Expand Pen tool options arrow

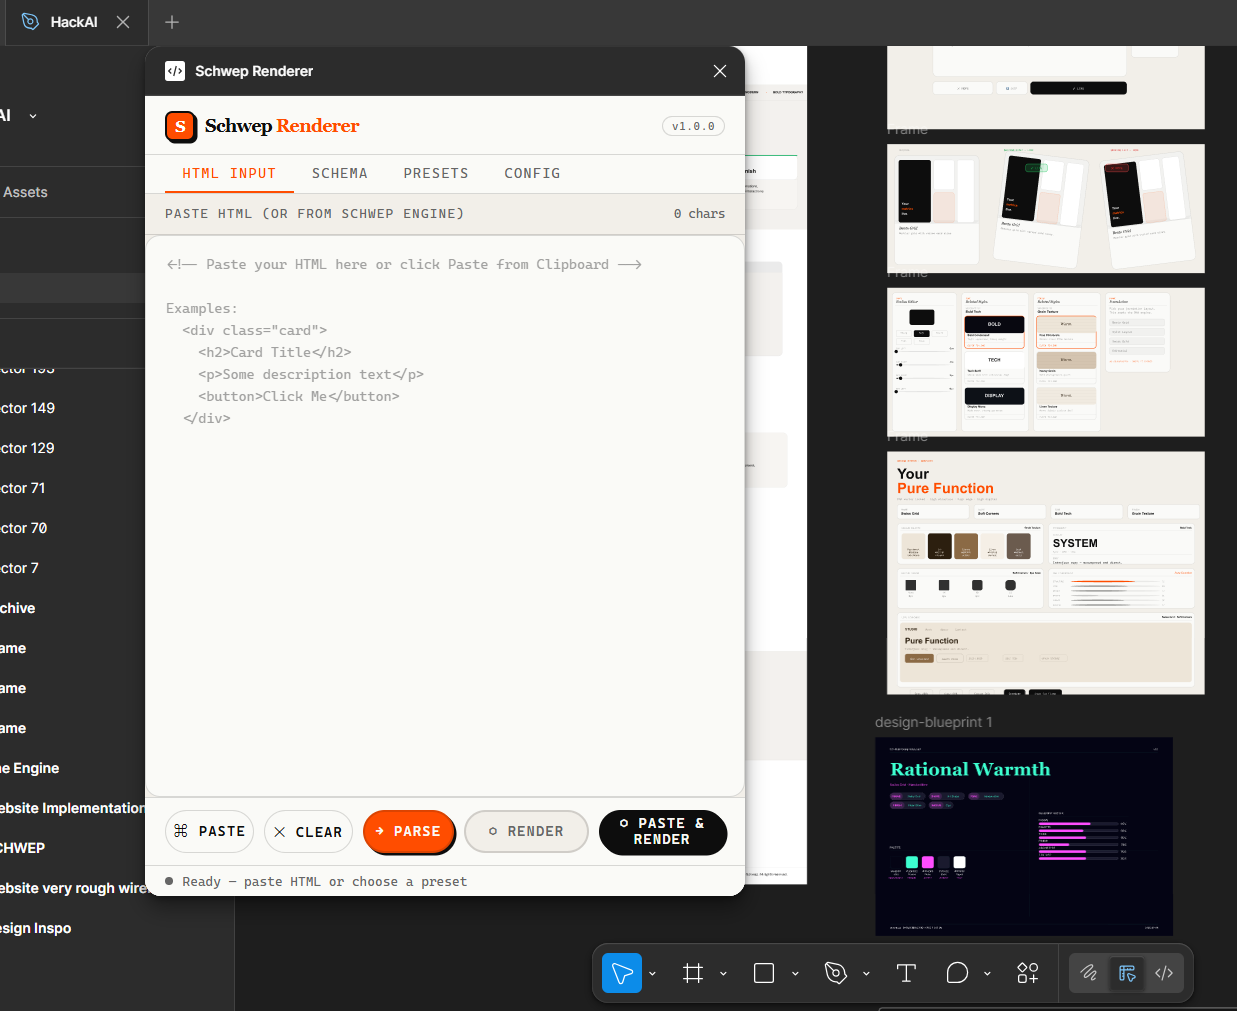pos(866,973)
